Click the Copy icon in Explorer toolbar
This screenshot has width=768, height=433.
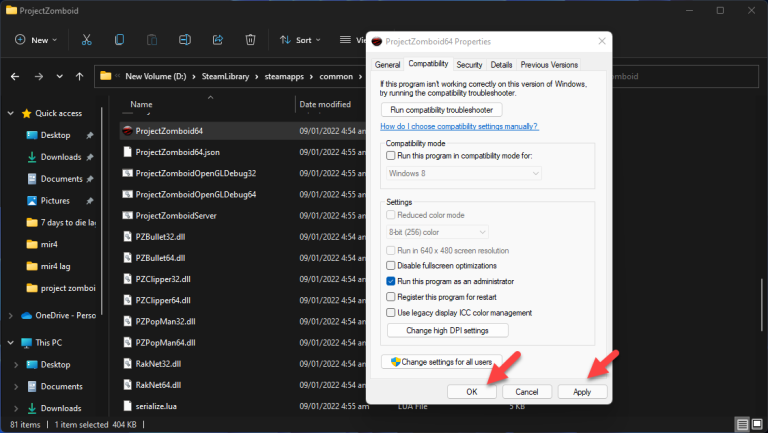point(119,40)
